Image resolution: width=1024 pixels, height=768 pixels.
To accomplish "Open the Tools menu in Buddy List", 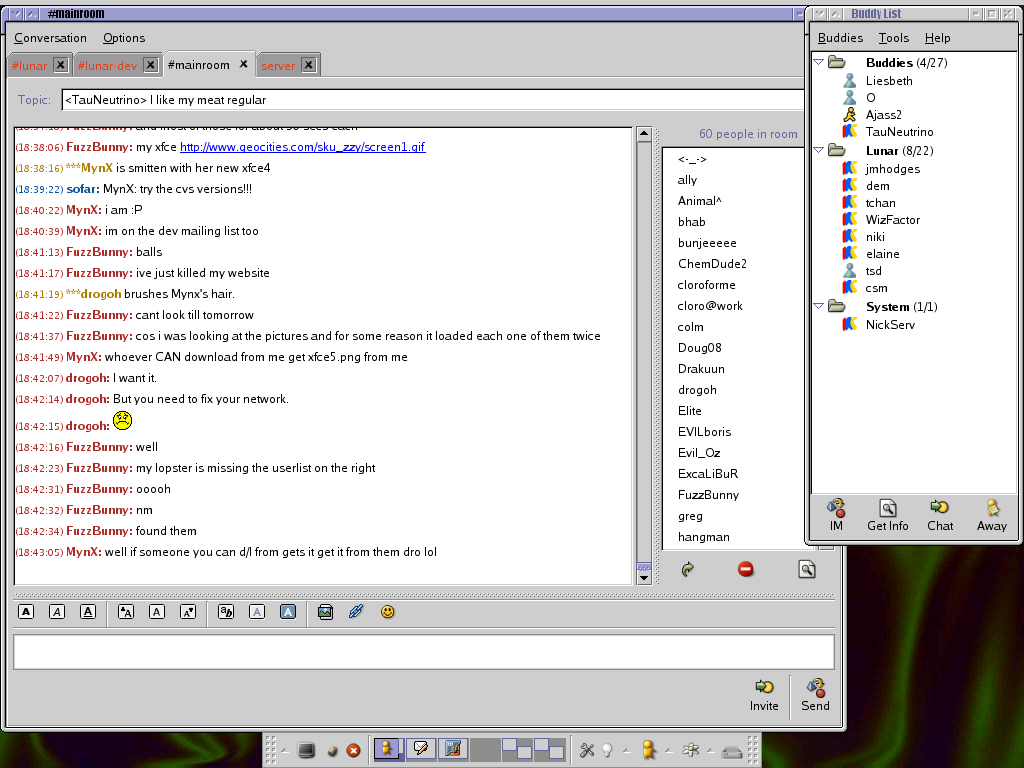I will 894,38.
